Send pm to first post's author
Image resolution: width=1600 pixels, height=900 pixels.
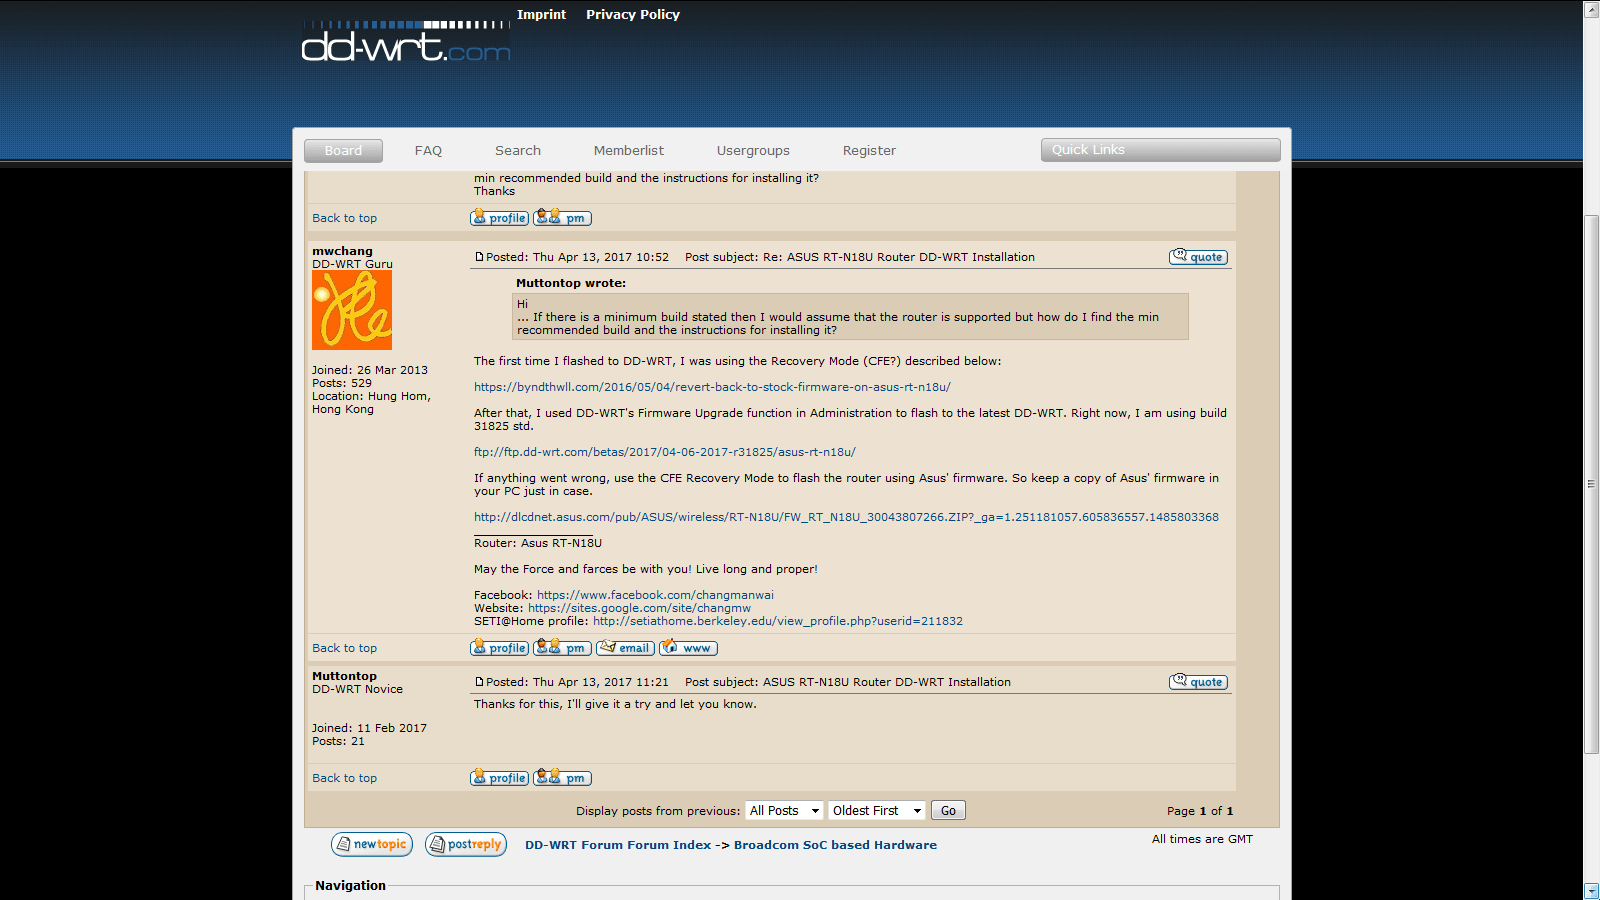562,217
